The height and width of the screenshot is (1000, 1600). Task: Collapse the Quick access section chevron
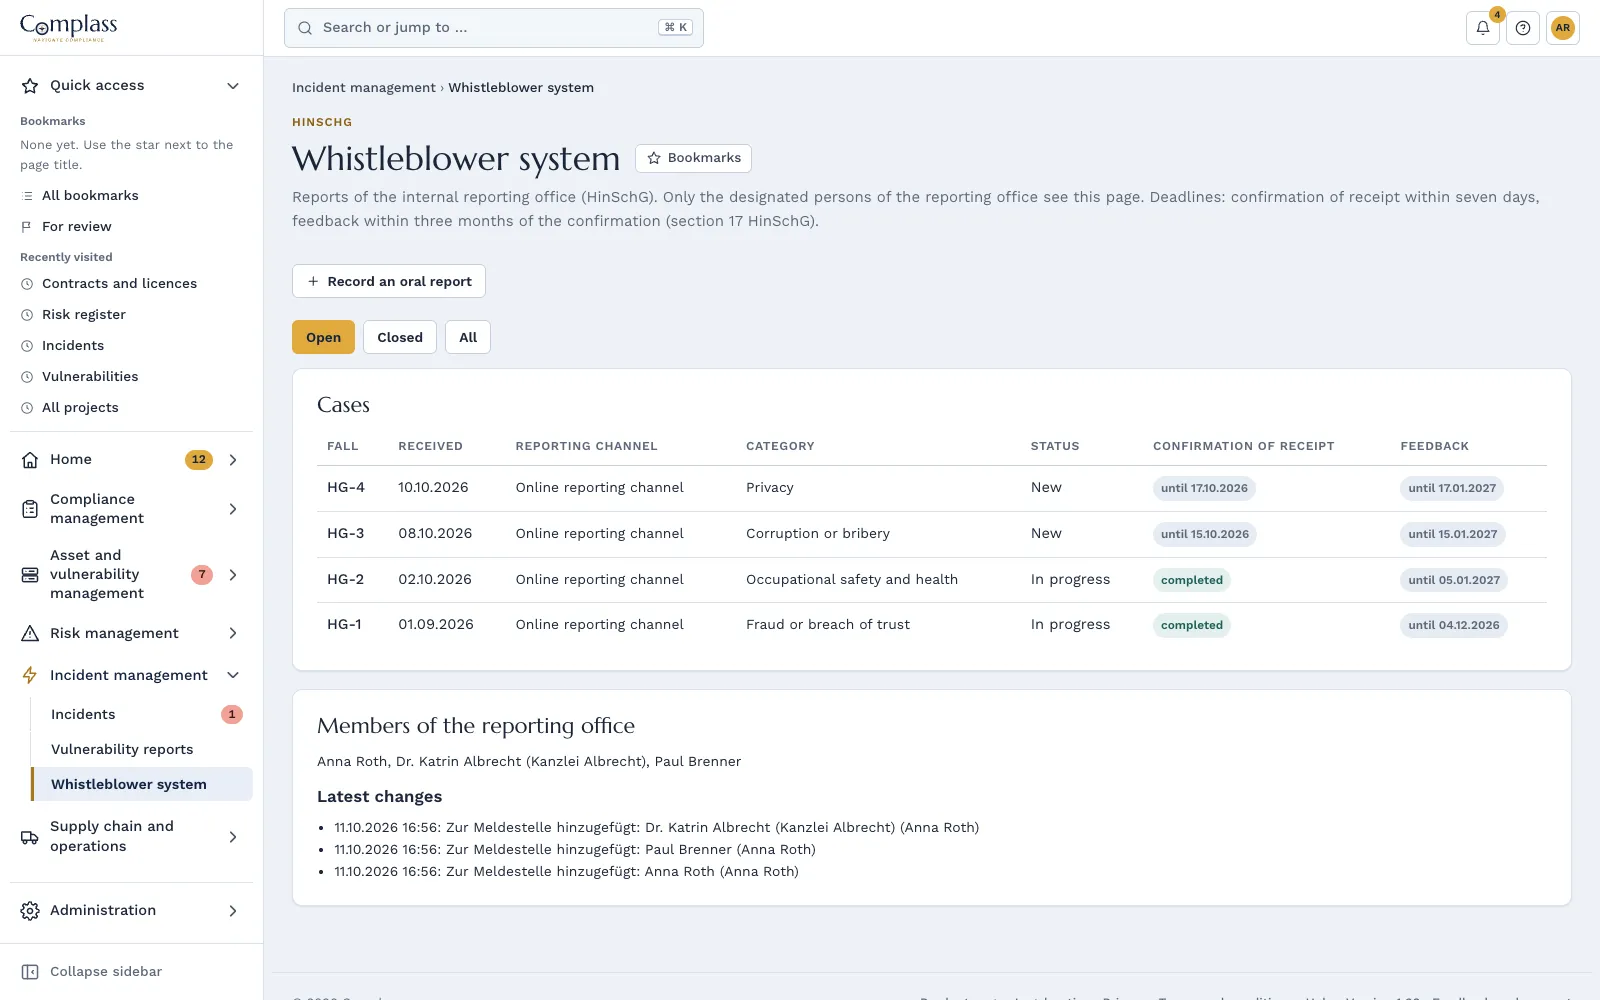tap(233, 86)
